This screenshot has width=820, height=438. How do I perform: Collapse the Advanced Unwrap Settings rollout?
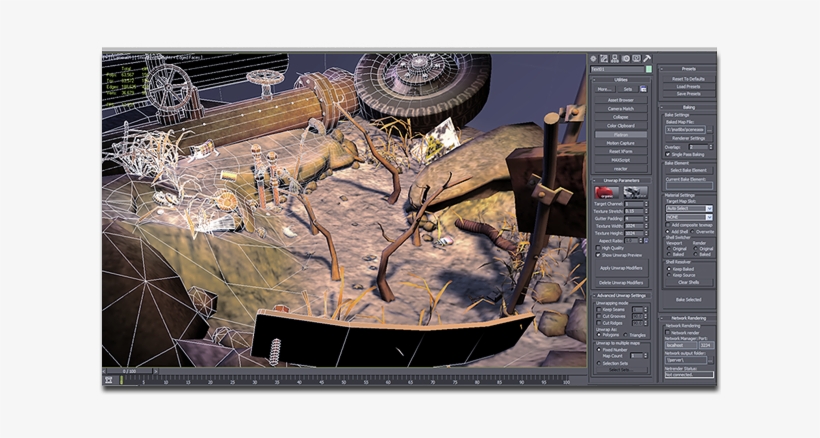[621, 296]
